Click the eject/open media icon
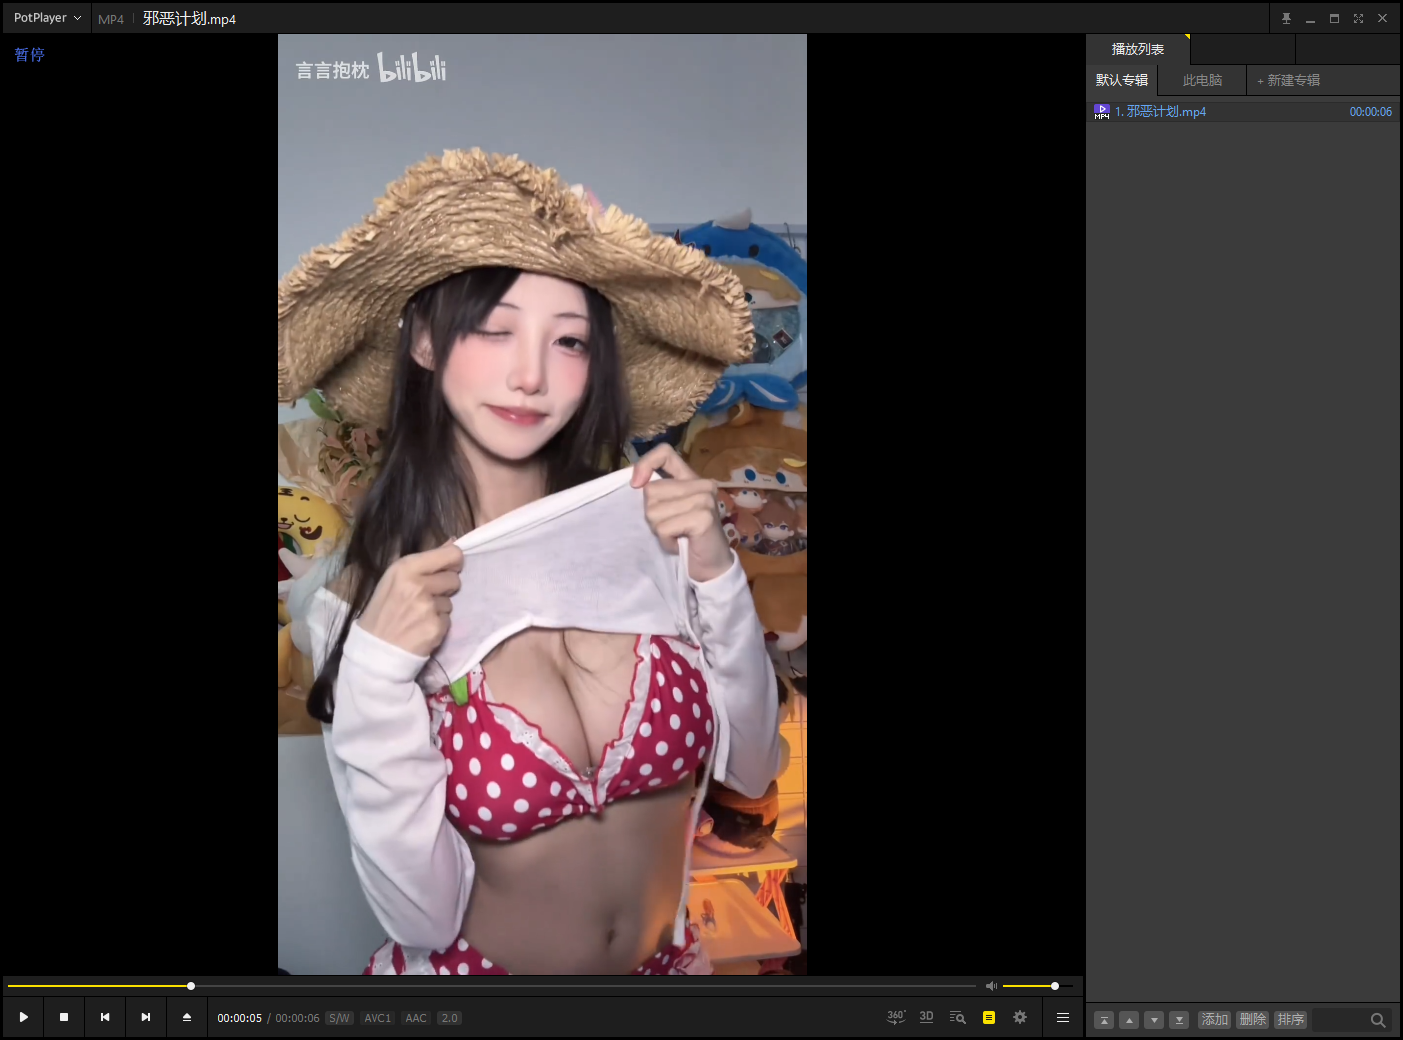This screenshot has width=1403, height=1040. tap(186, 1017)
